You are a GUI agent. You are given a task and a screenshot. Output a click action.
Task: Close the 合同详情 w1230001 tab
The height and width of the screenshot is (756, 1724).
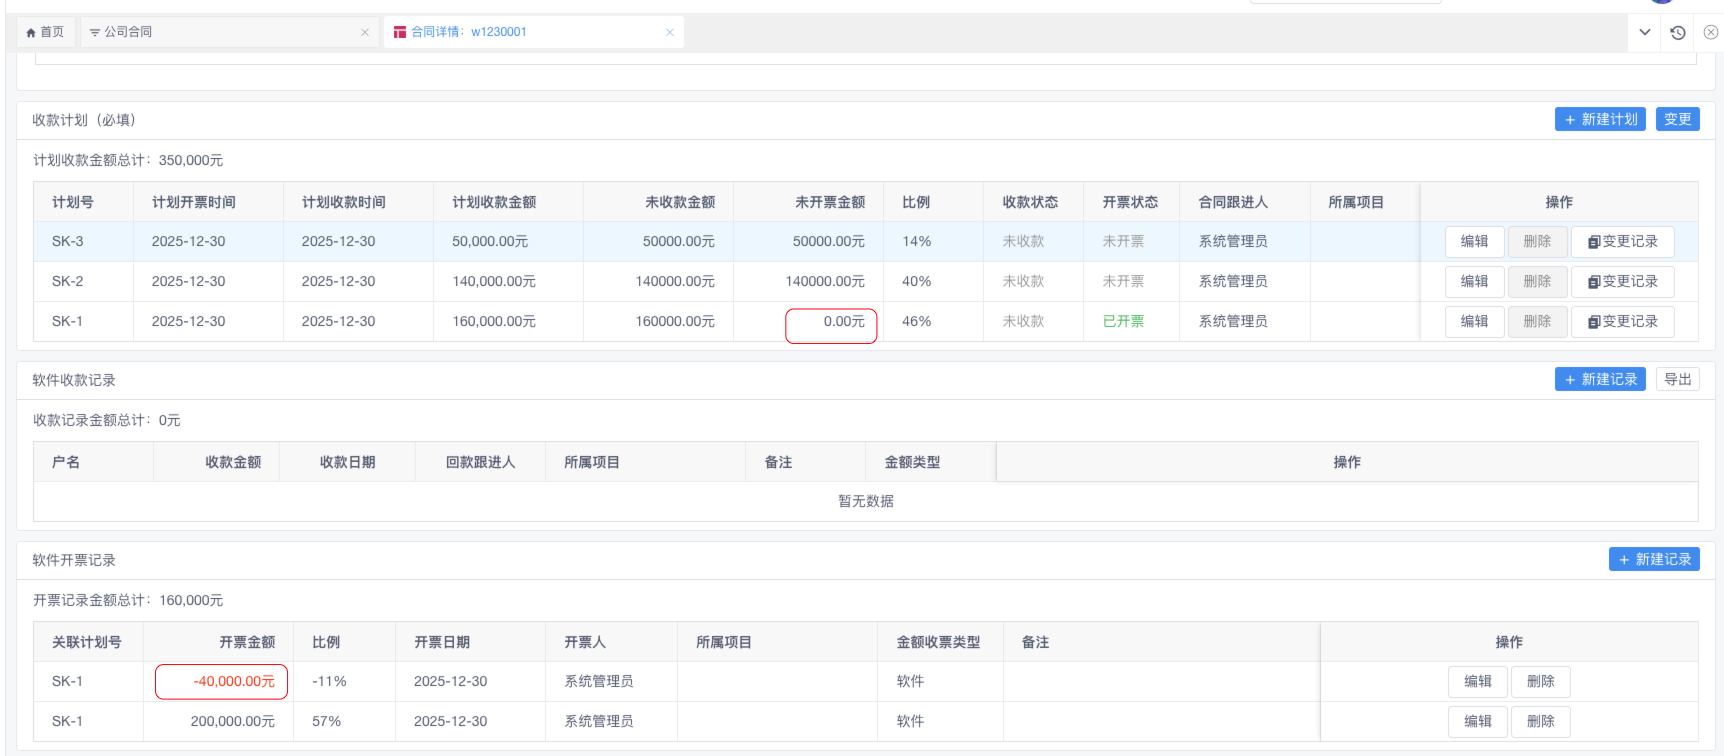click(x=670, y=32)
